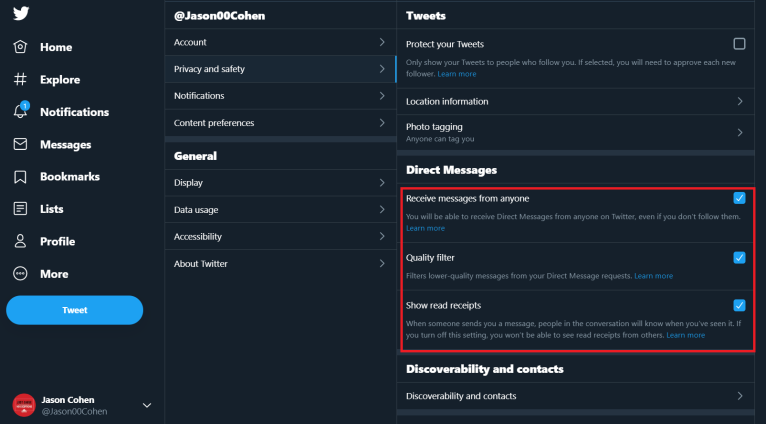766x424 pixels.
Task: Open Messages envelope icon
Action: pyautogui.click(x=20, y=144)
